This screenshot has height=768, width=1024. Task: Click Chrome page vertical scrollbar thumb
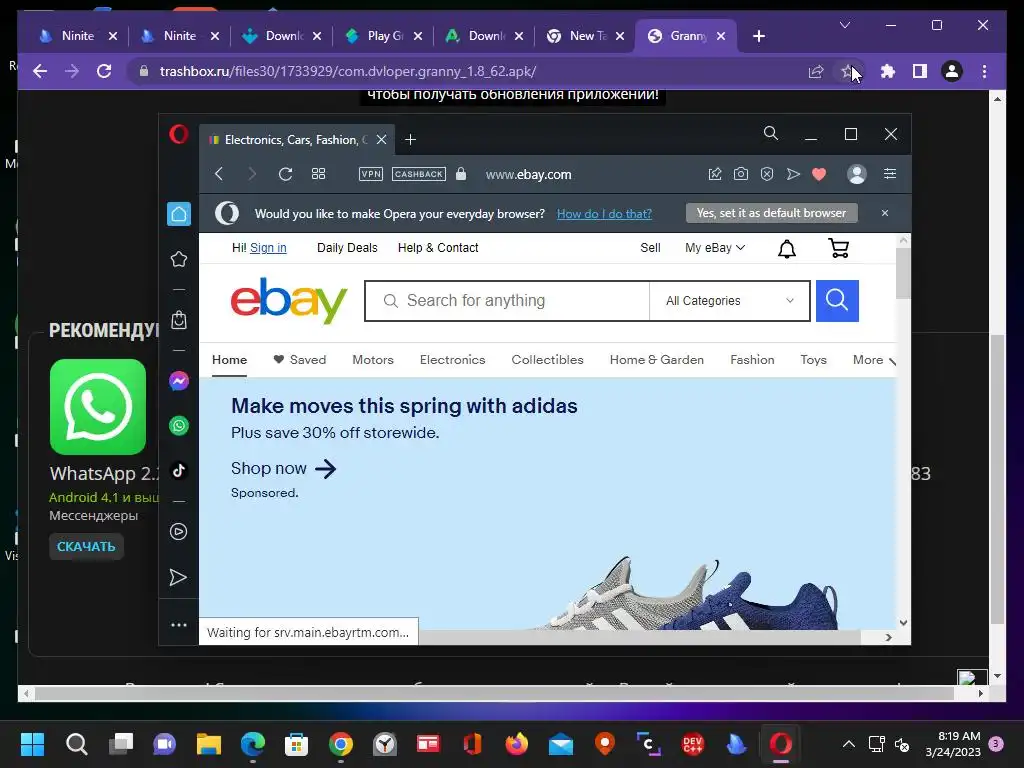(x=997, y=479)
